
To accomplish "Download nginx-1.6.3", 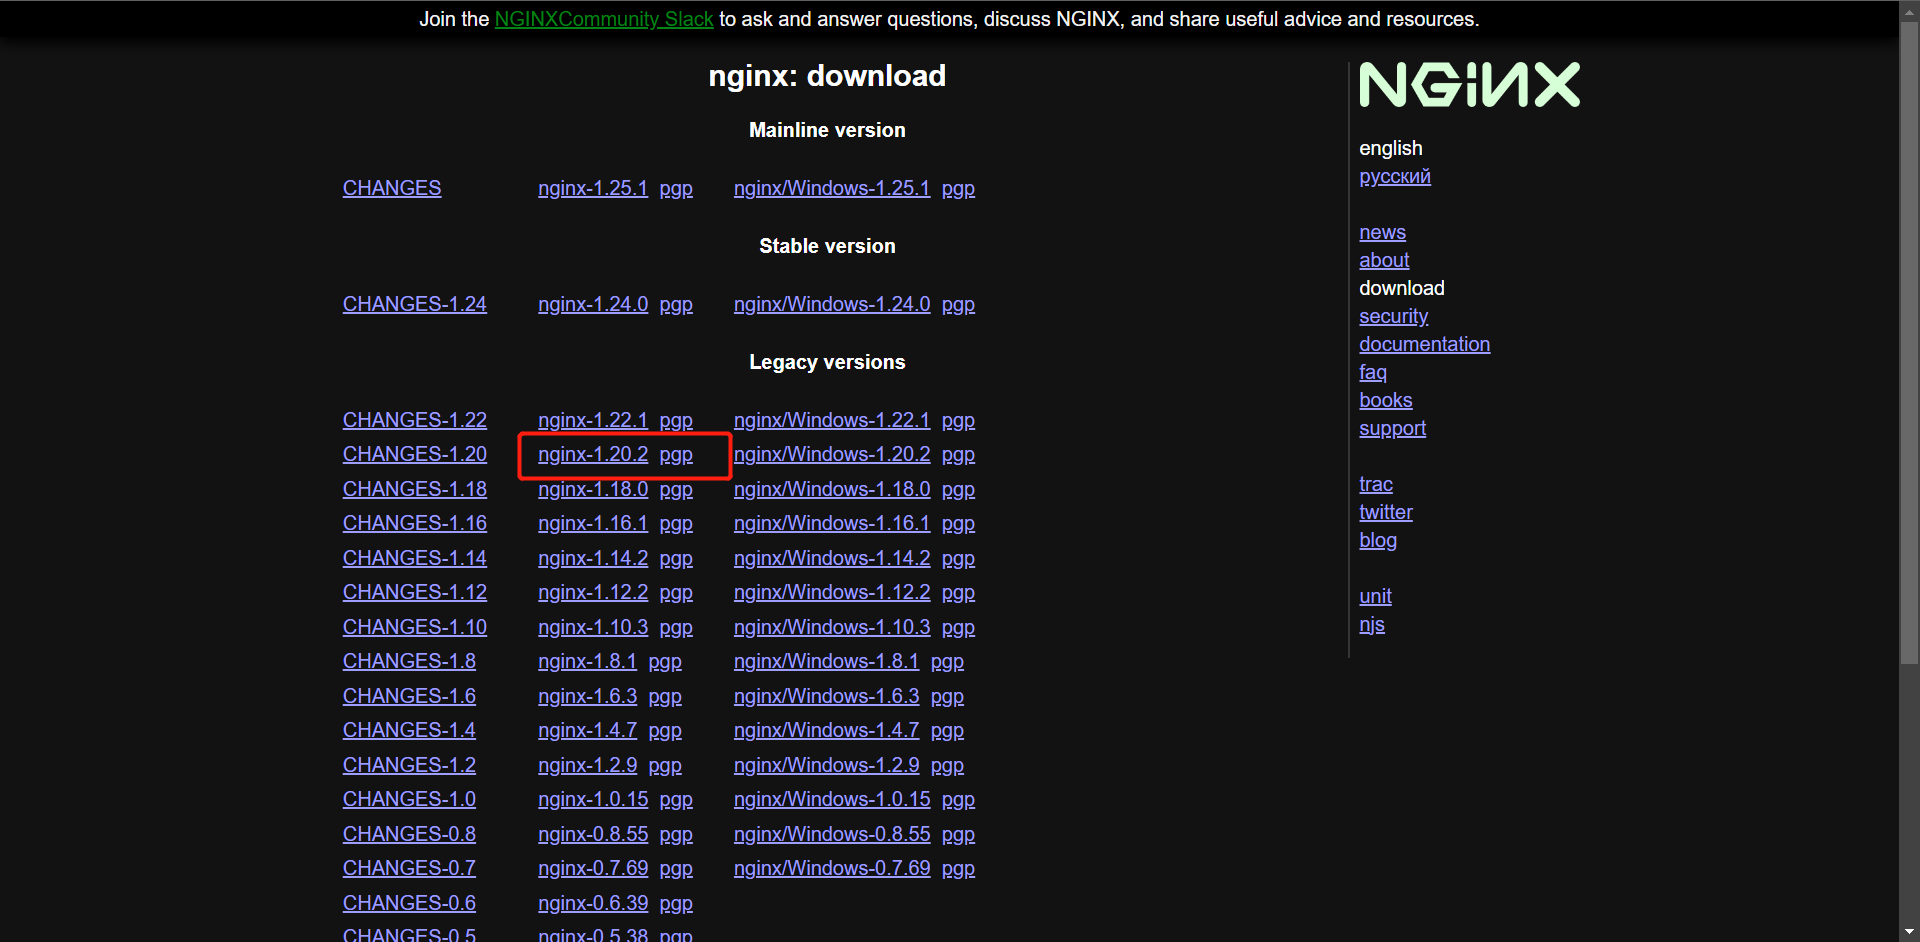I will click(587, 696).
